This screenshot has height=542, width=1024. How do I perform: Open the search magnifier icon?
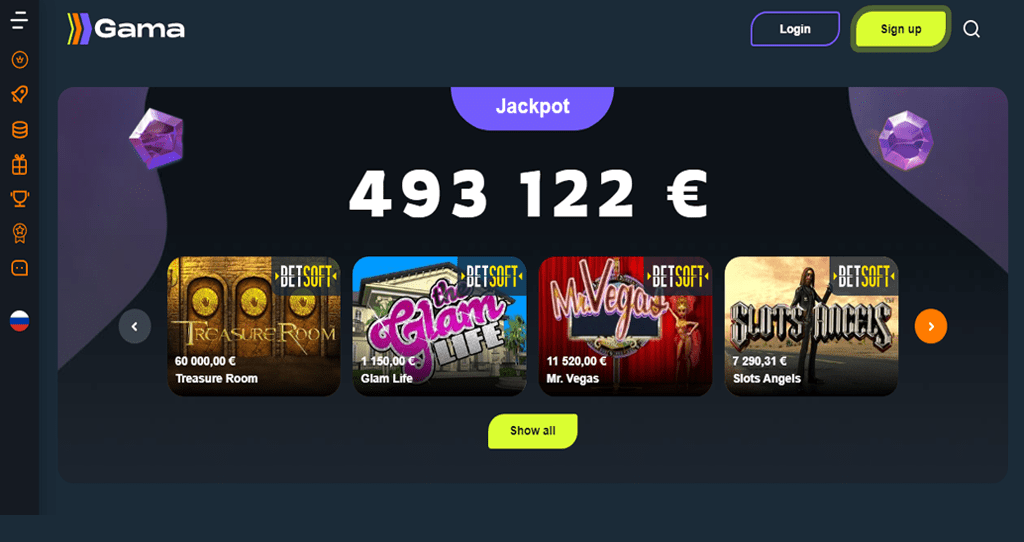[x=972, y=29]
